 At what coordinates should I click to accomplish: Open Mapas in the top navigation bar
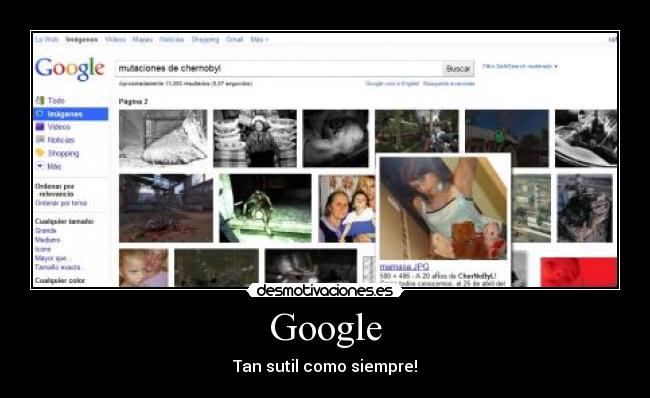click(143, 39)
